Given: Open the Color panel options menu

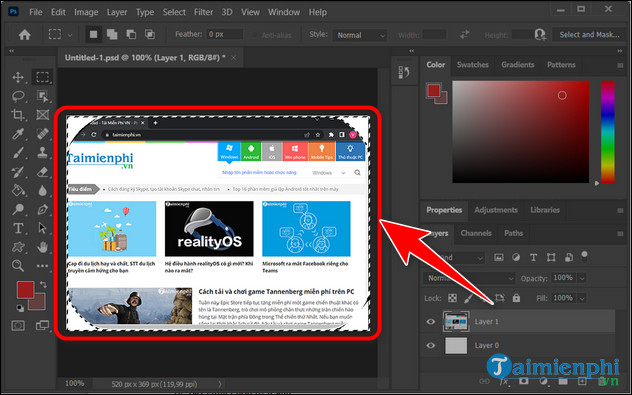Looking at the screenshot, I should (620, 65).
